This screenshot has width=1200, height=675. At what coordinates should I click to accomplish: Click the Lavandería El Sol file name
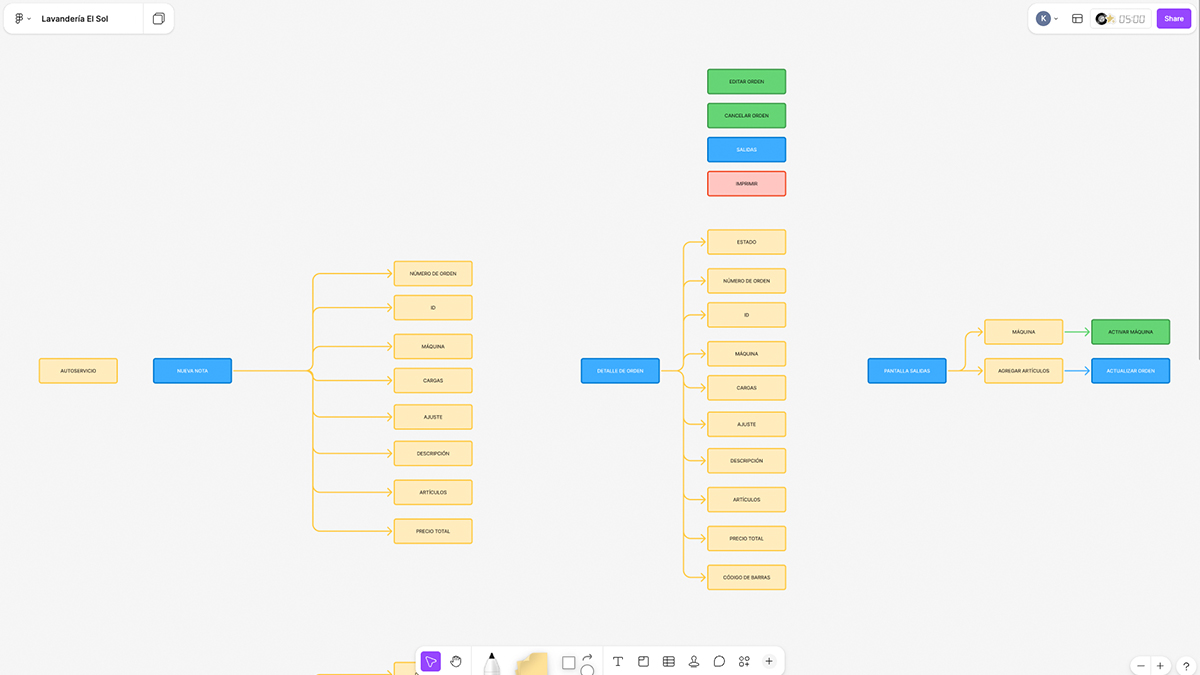75,19
